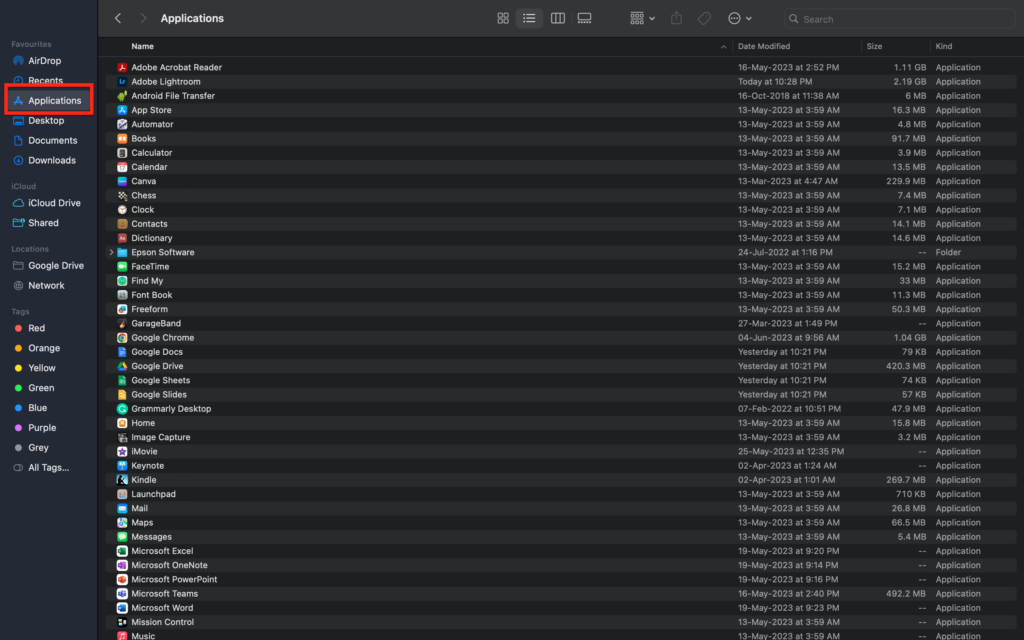Screen dimensions: 1024x640
Task: Open AirDrop in the sidebar
Action: click(x=38, y=61)
